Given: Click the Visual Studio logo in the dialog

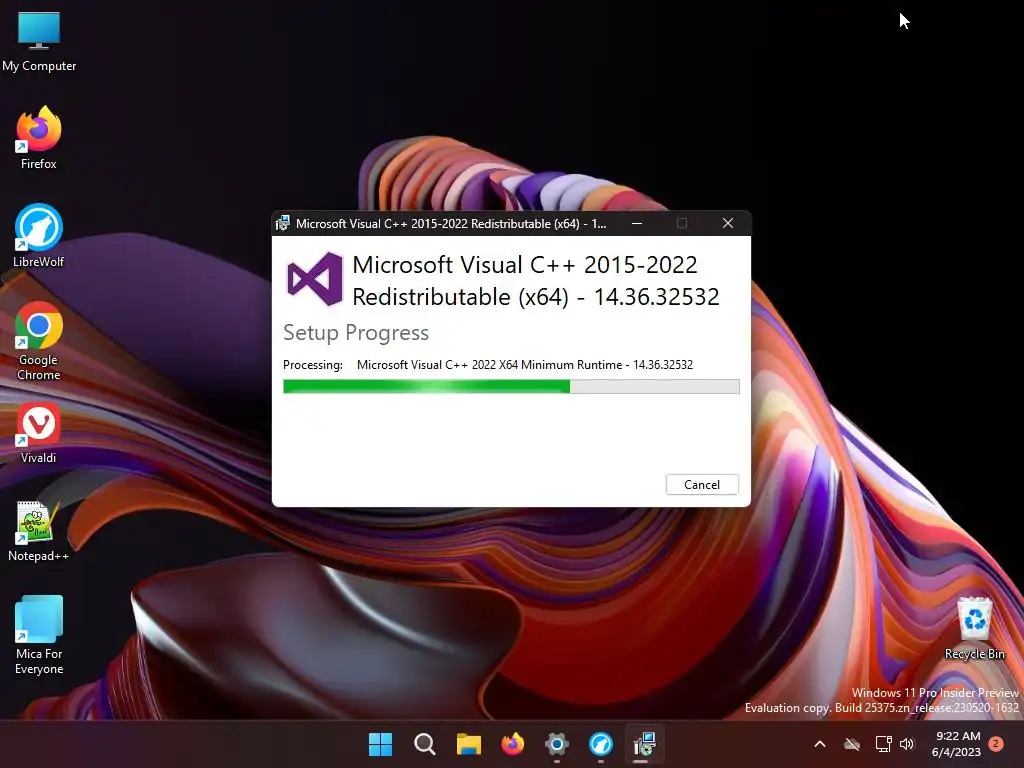Looking at the screenshot, I should click(x=315, y=280).
